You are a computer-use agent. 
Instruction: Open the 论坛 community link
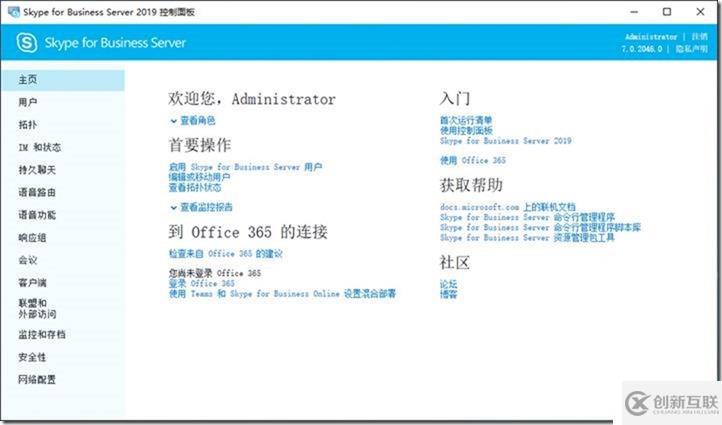448,284
